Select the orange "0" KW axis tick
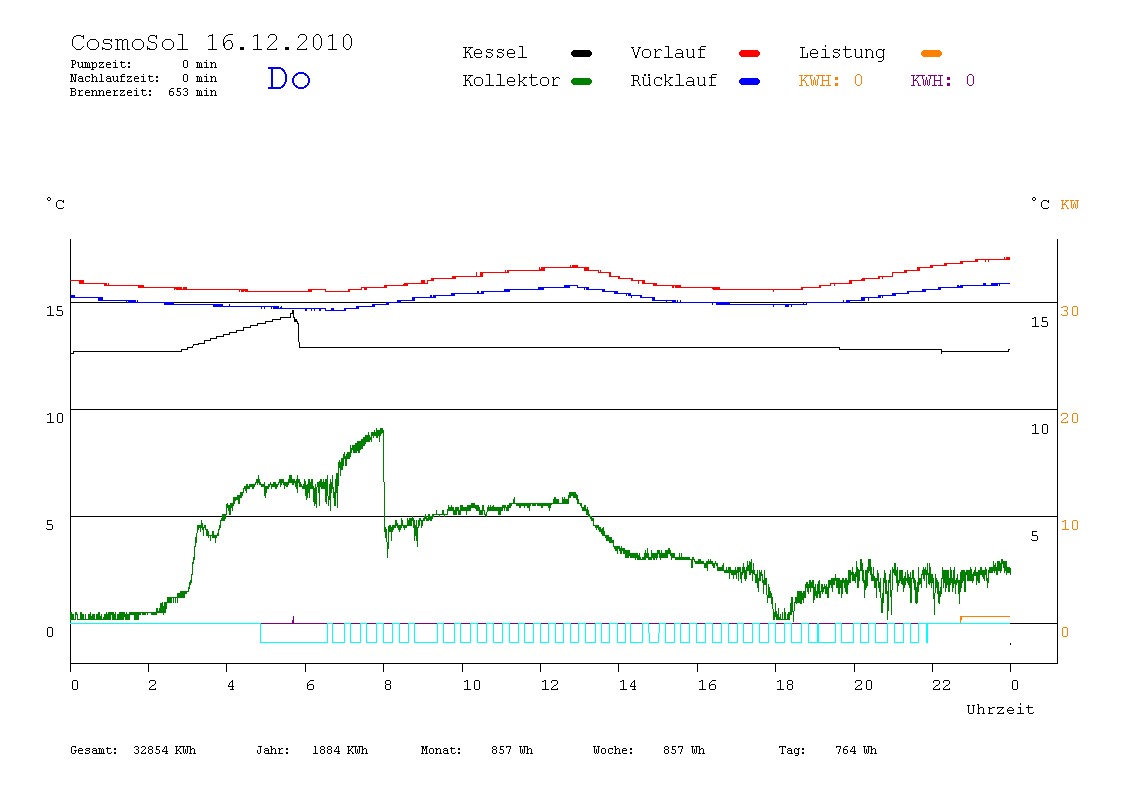1148x812 pixels. coord(1065,632)
